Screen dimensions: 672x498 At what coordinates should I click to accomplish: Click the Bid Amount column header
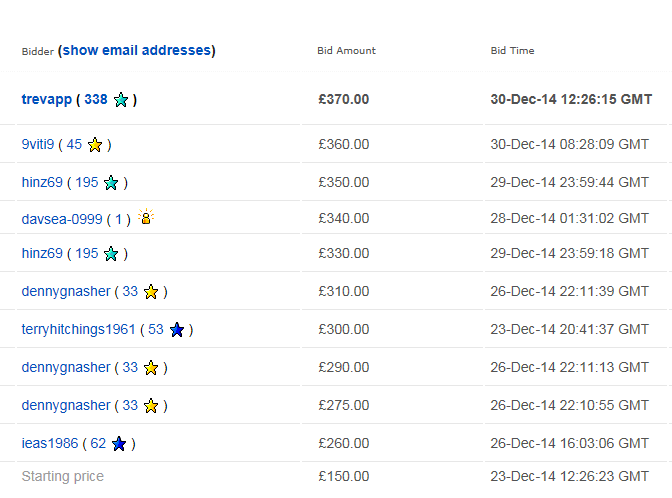(346, 50)
